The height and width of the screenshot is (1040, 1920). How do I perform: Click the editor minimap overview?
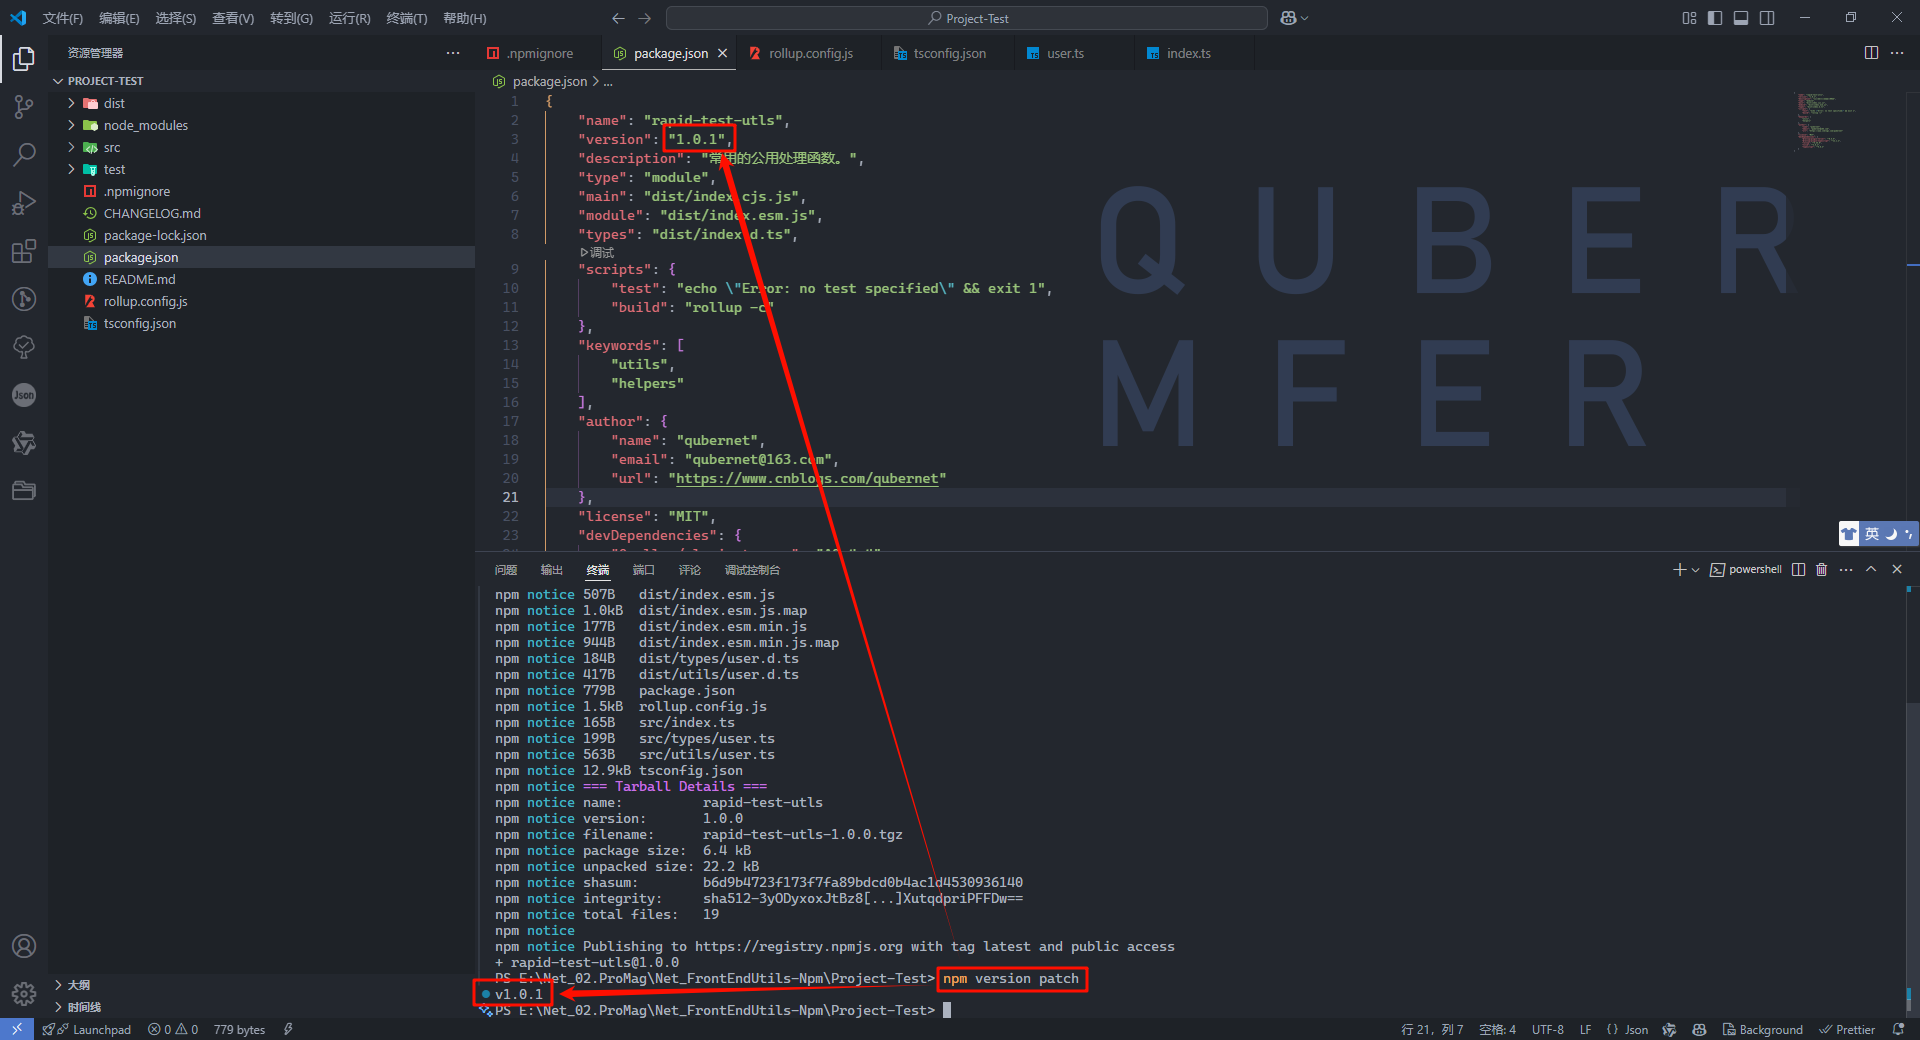coord(1825,120)
